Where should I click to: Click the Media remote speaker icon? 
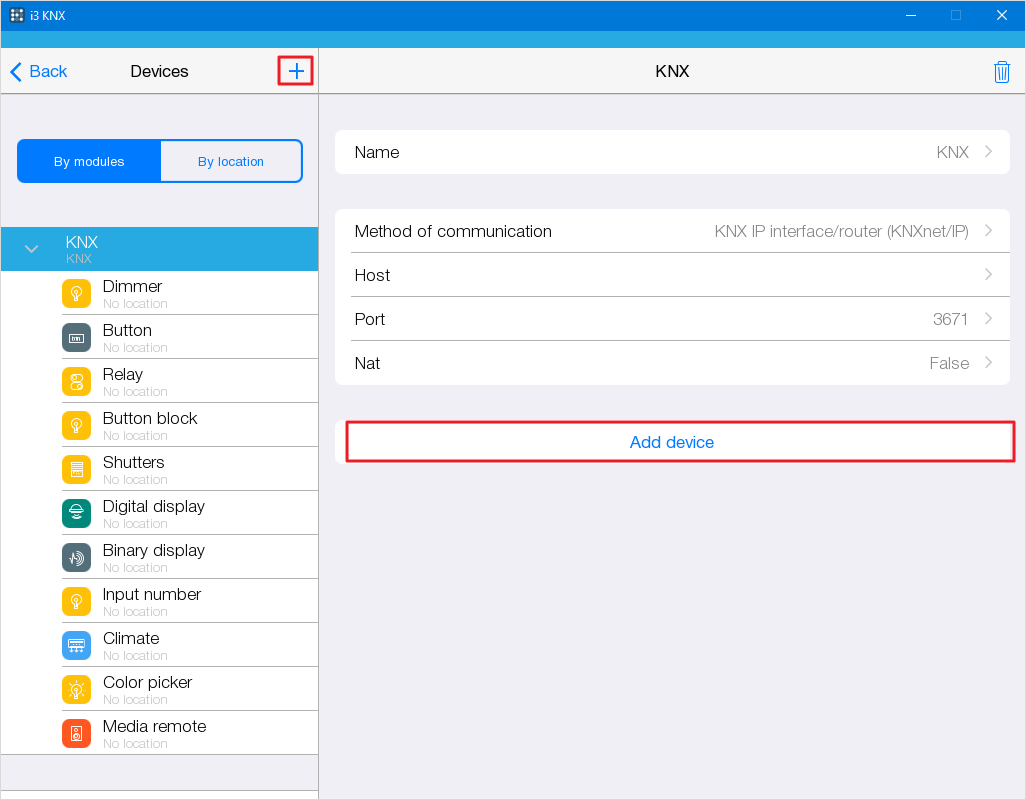pos(76,734)
